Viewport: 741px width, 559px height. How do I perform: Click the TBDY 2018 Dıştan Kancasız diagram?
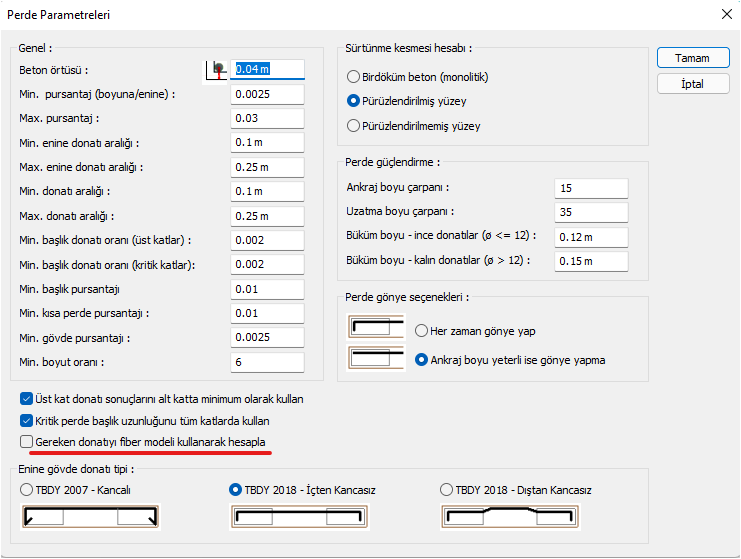click(511, 517)
